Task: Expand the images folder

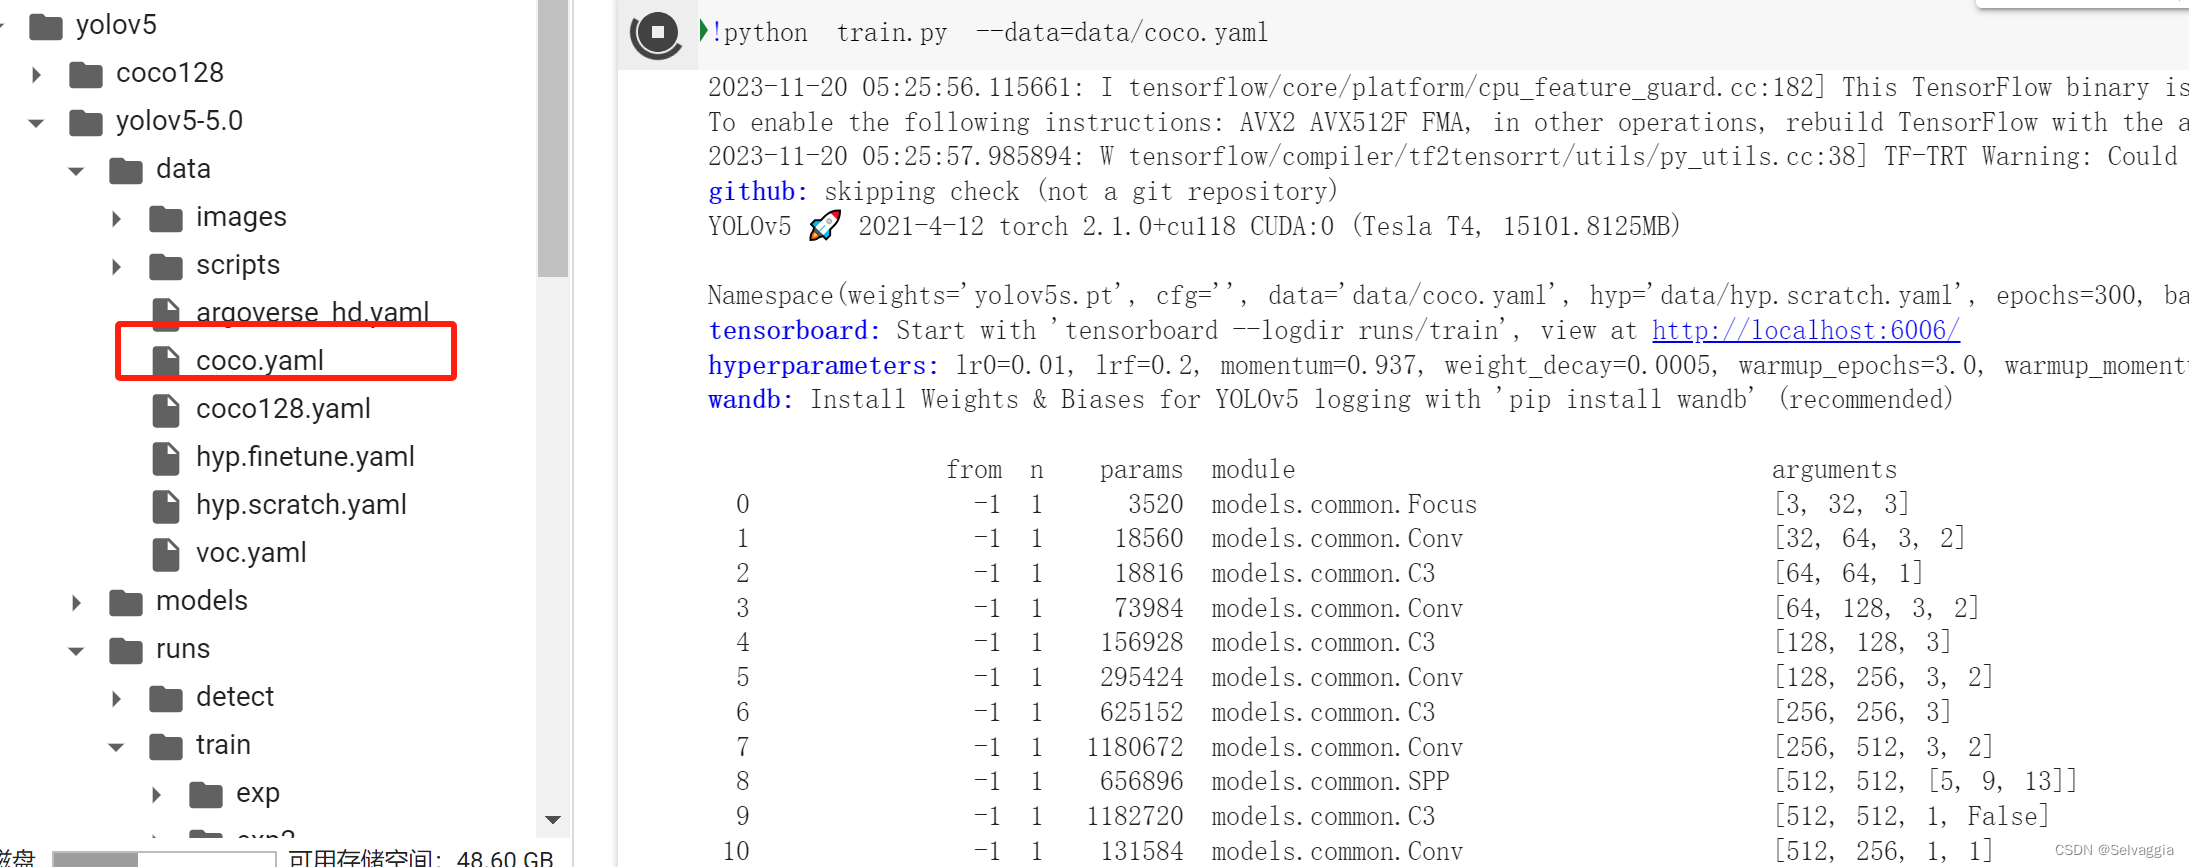Action: (117, 218)
